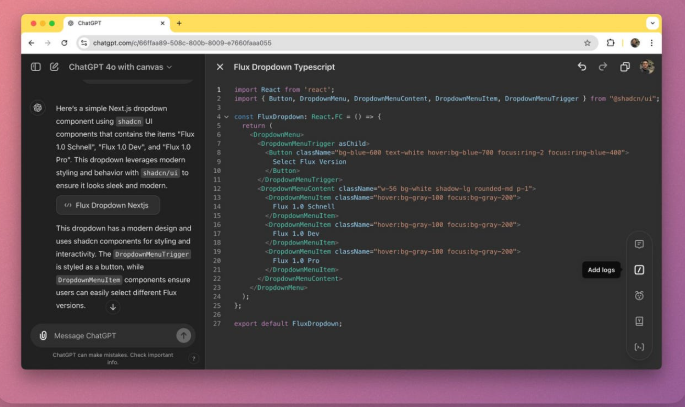Click the Fix bugs shortcut icon

pyautogui.click(x=639, y=296)
